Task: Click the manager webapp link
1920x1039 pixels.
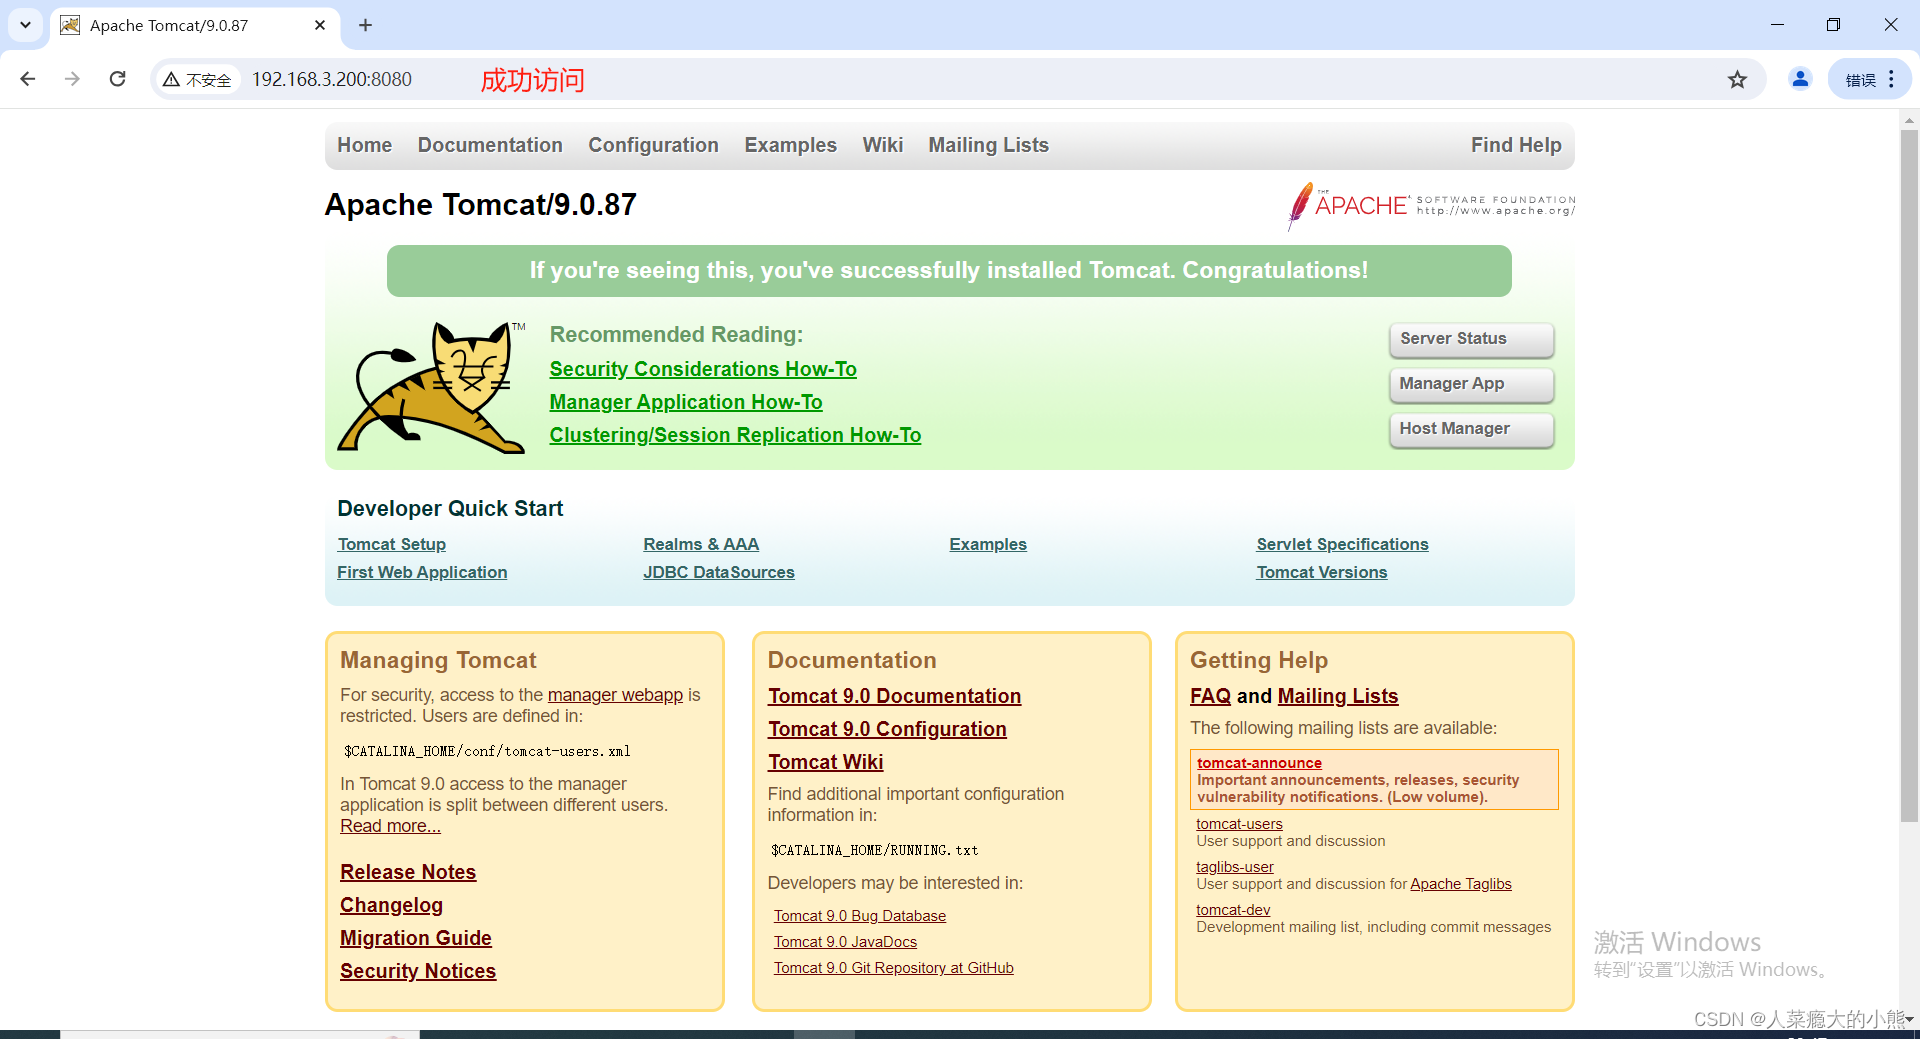Action: click(615, 695)
